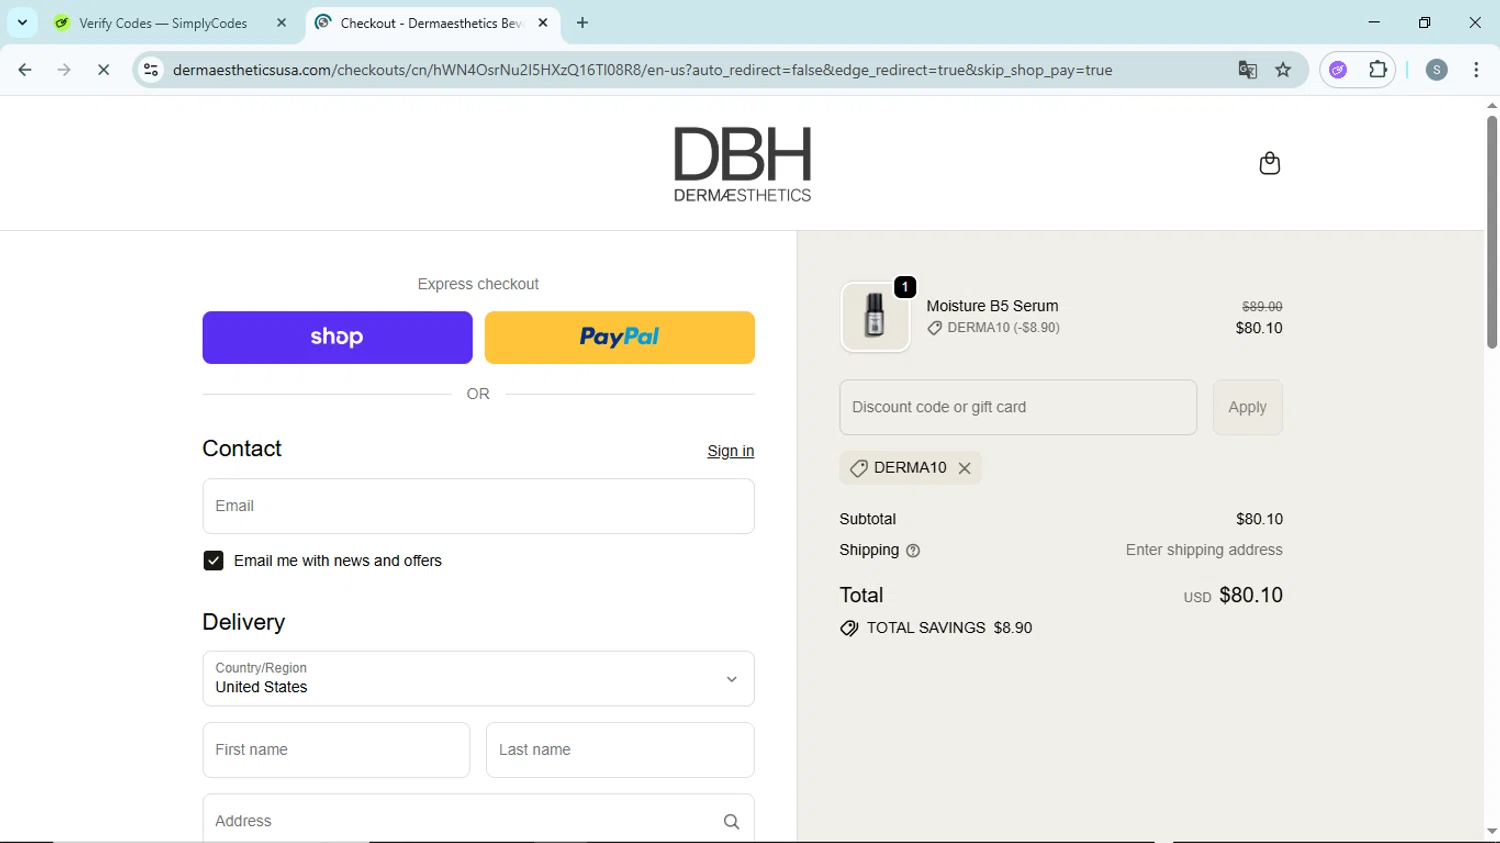The width and height of the screenshot is (1500, 843).
Task: Click the address search magnifier icon
Action: point(731,821)
